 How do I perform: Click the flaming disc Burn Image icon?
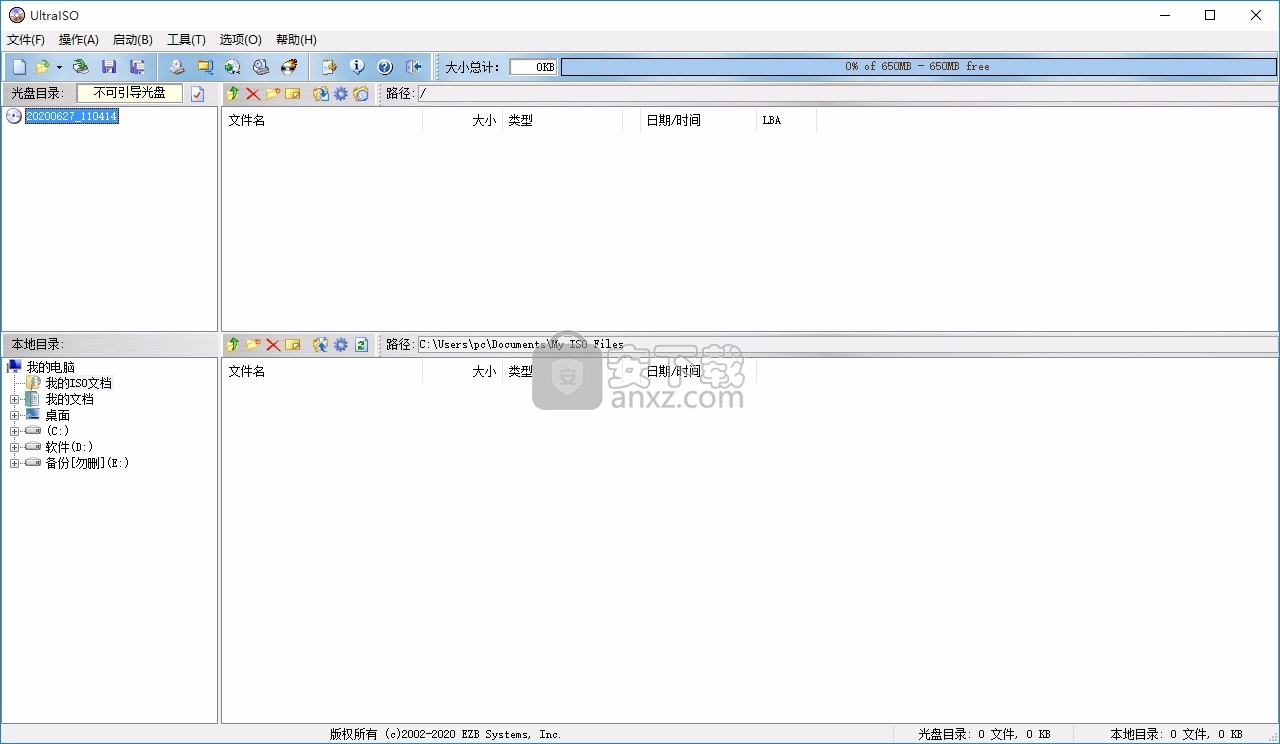click(x=289, y=67)
